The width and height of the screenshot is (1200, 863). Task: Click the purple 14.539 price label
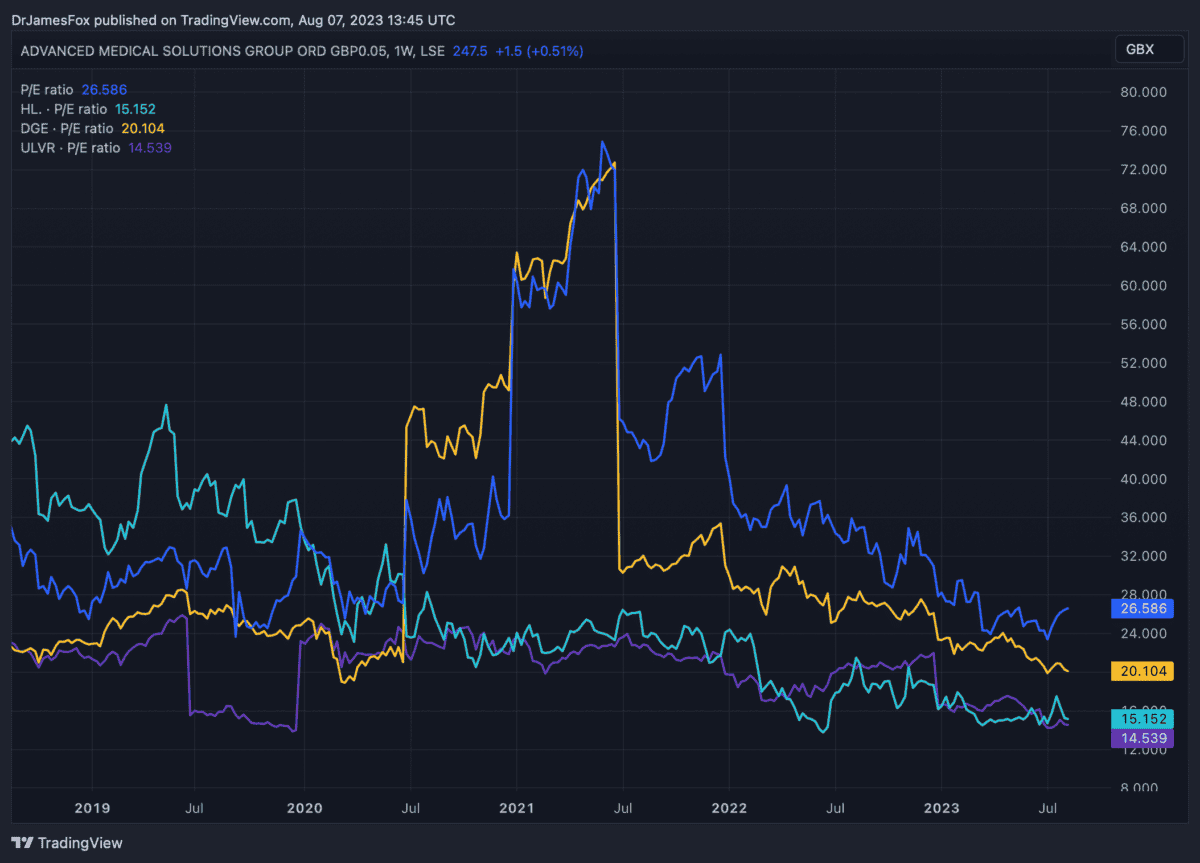[1141, 738]
